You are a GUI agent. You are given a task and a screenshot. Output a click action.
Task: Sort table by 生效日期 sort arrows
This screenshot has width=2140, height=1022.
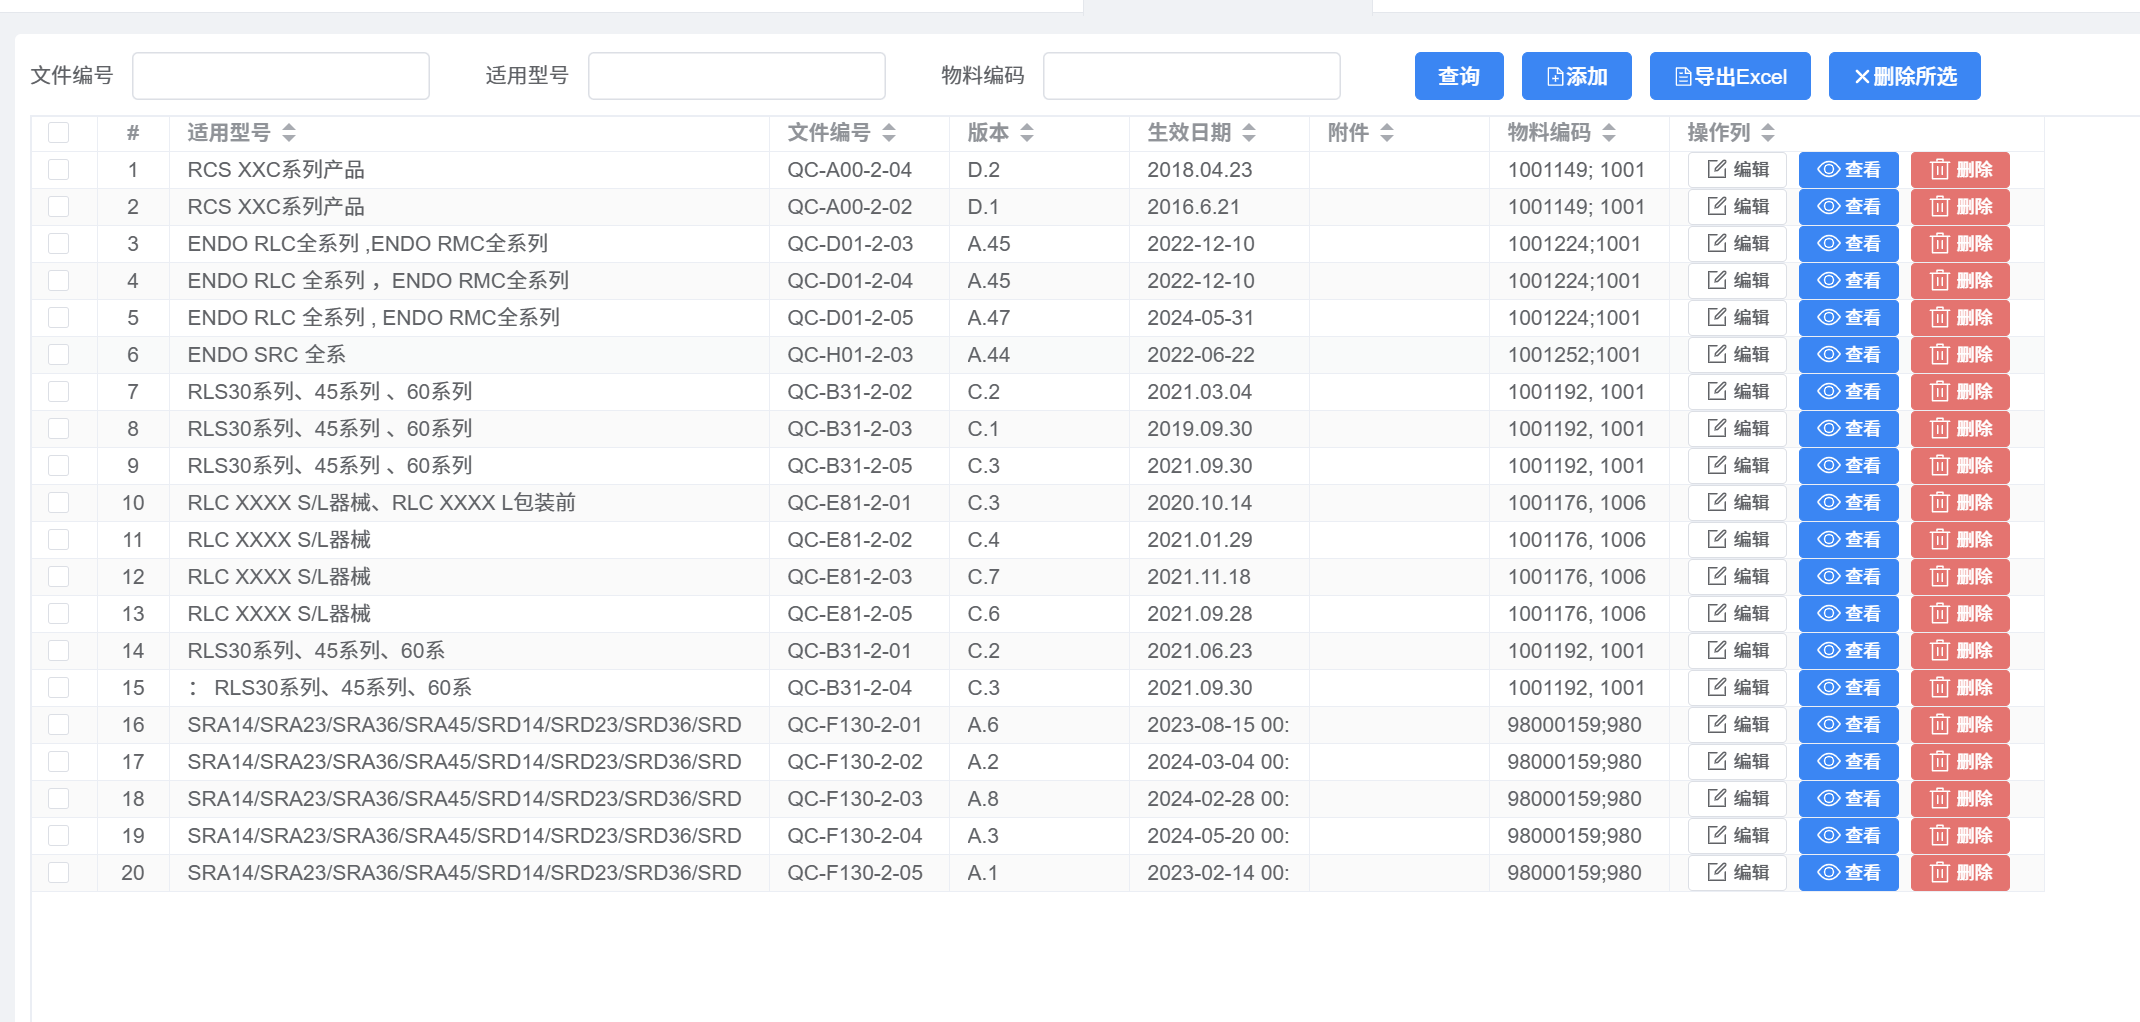tap(1249, 133)
